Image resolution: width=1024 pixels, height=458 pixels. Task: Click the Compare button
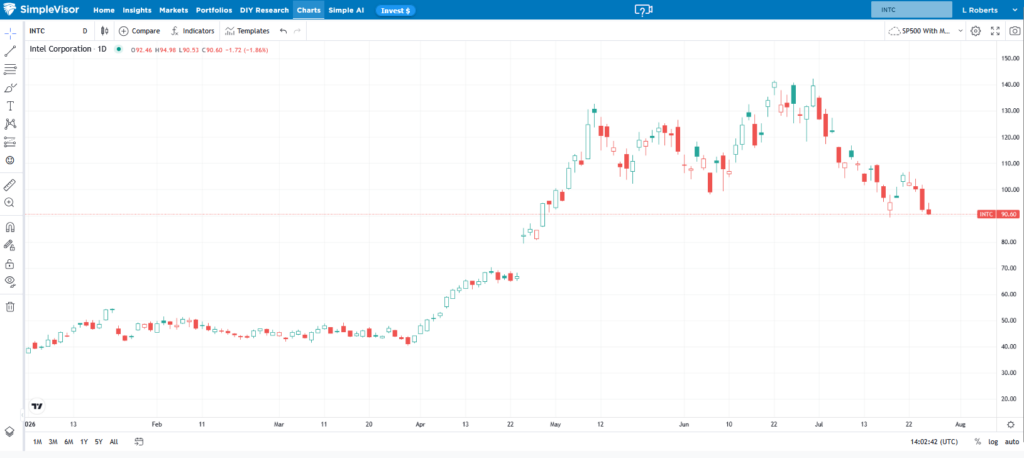139,31
